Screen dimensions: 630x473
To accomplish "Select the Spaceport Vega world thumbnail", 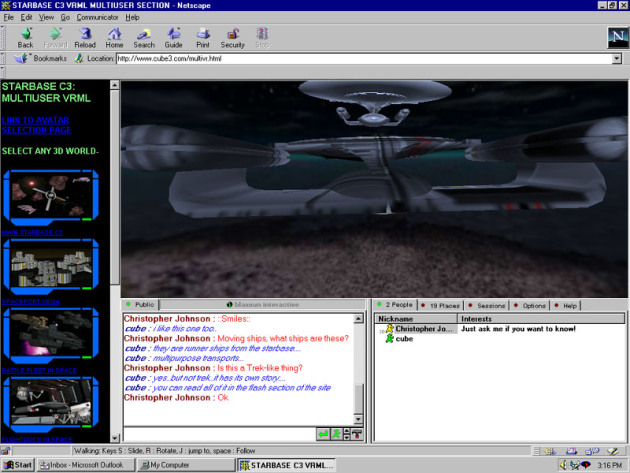I will point(51,266).
